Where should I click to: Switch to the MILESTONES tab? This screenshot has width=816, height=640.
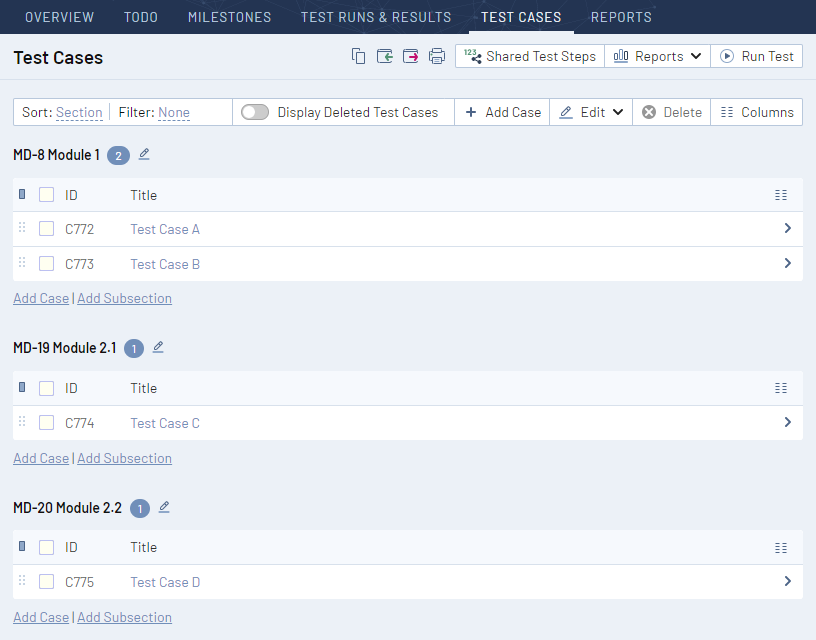(229, 17)
